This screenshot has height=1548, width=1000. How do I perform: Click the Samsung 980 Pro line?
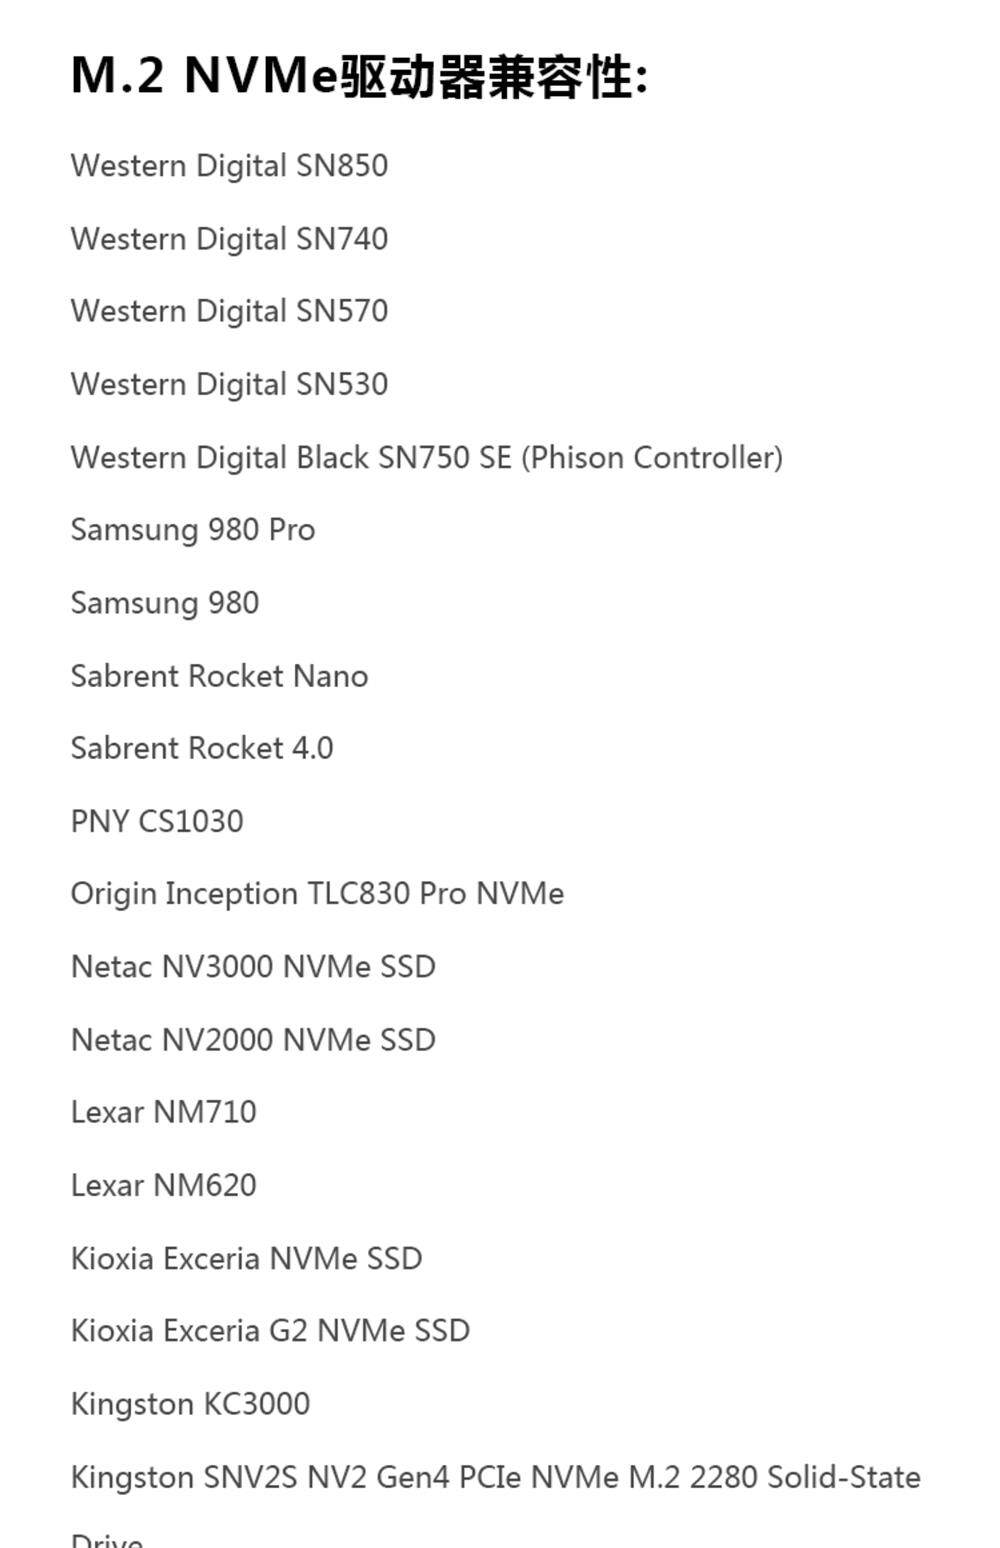(x=193, y=530)
